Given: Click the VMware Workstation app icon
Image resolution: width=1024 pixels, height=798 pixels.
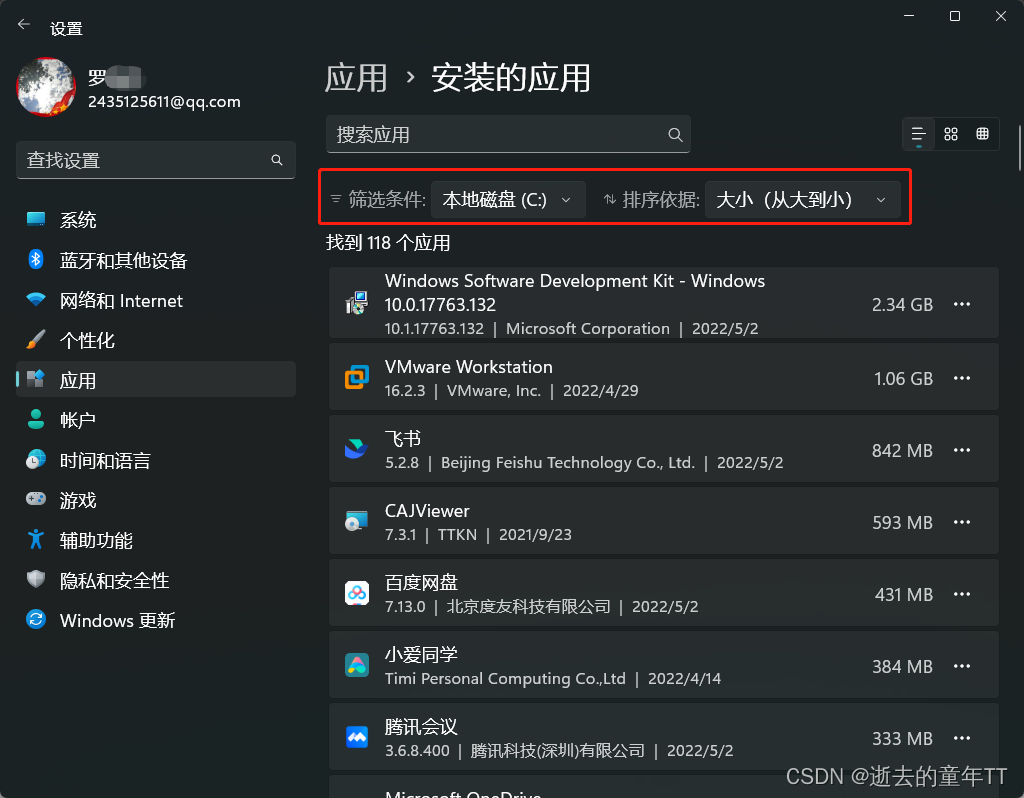Looking at the screenshot, I should click(x=357, y=377).
